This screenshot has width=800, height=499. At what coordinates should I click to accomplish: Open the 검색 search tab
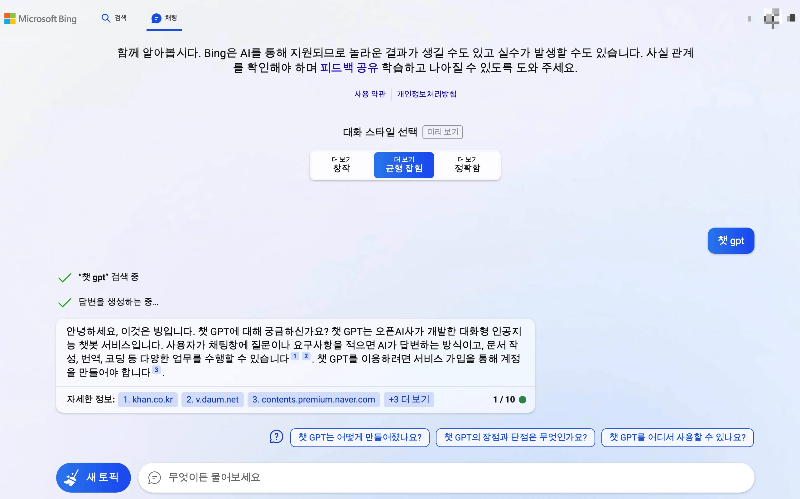(x=114, y=18)
